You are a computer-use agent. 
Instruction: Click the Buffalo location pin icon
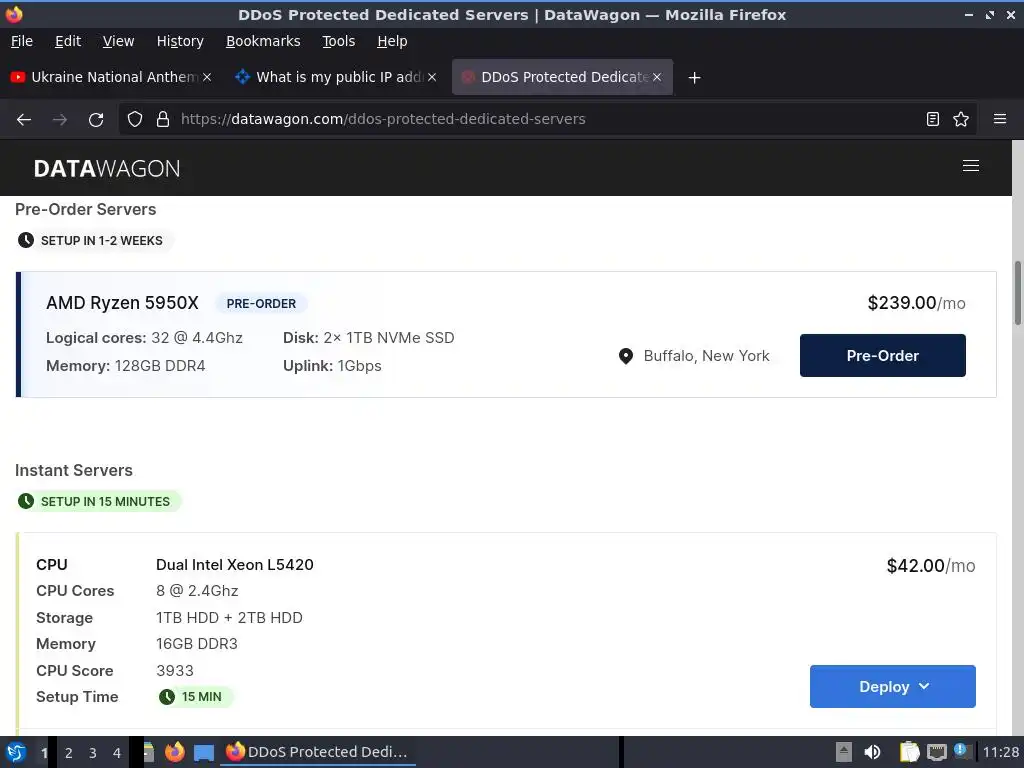[626, 356]
